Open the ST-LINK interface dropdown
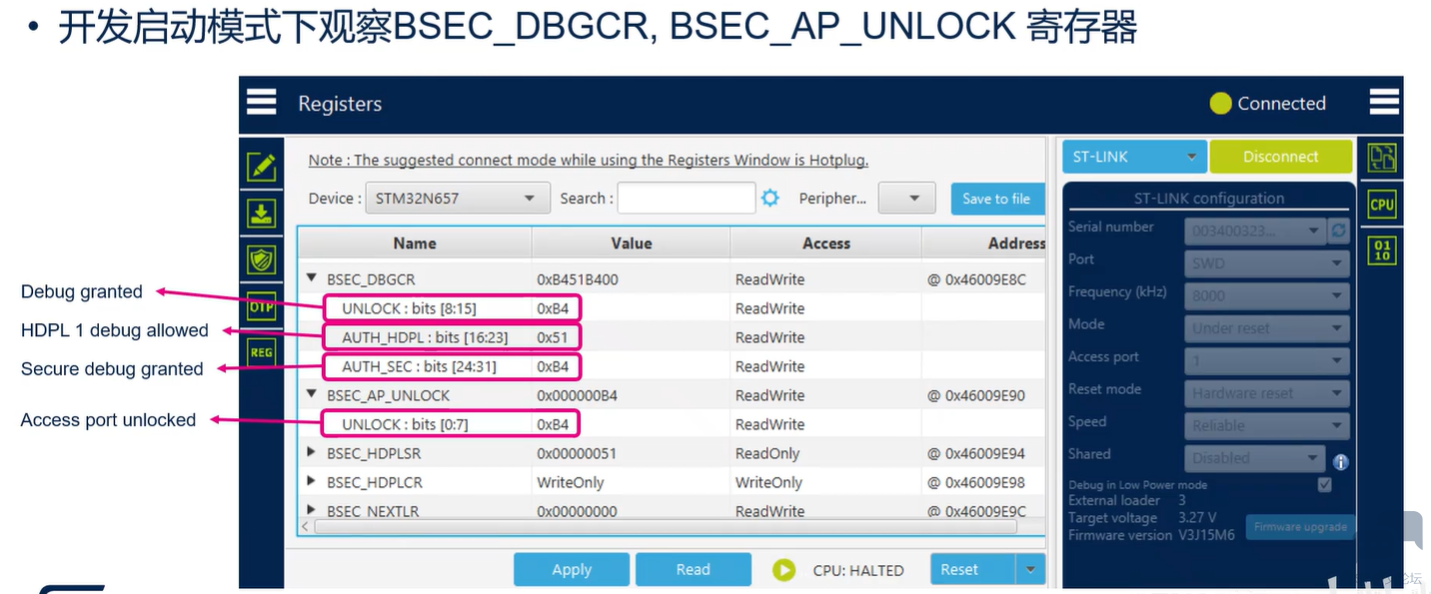This screenshot has width=1431, height=594. click(x=1134, y=157)
